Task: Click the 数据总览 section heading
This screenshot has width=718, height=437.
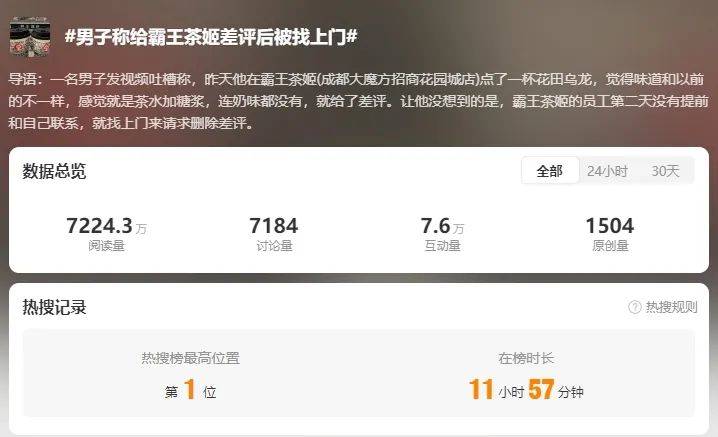Action: pyautogui.click(x=54, y=171)
